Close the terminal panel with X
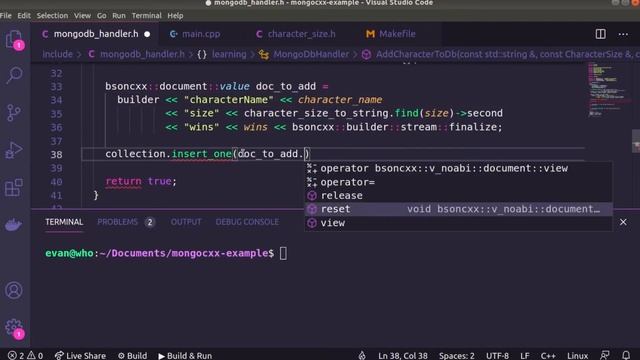The width and height of the screenshot is (640, 360). tap(623, 222)
